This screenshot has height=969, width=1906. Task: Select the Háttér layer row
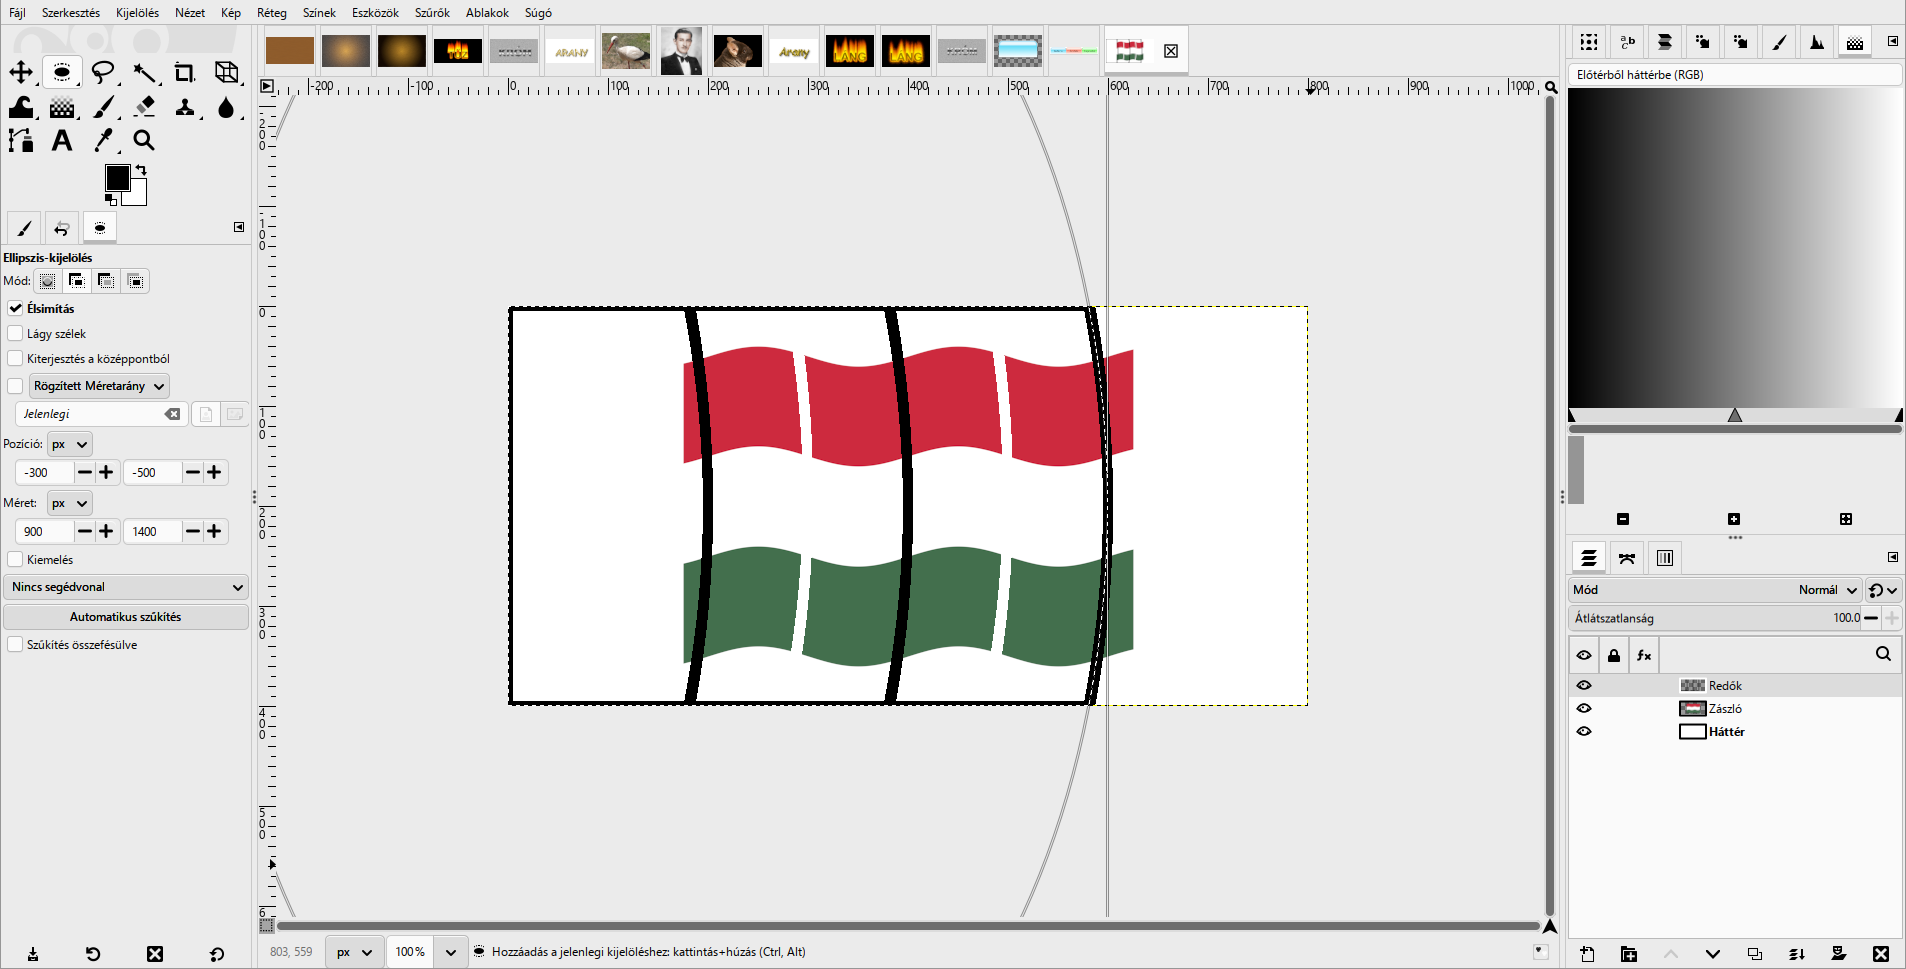point(1735,731)
